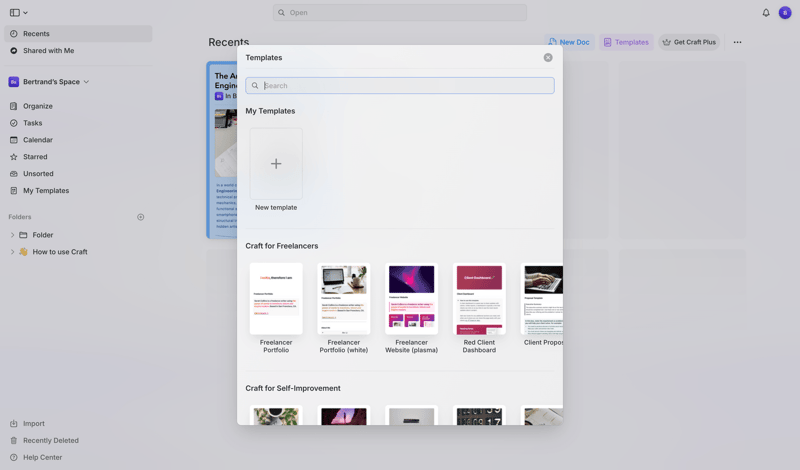Expand the Folder tree item

[x=12, y=235]
